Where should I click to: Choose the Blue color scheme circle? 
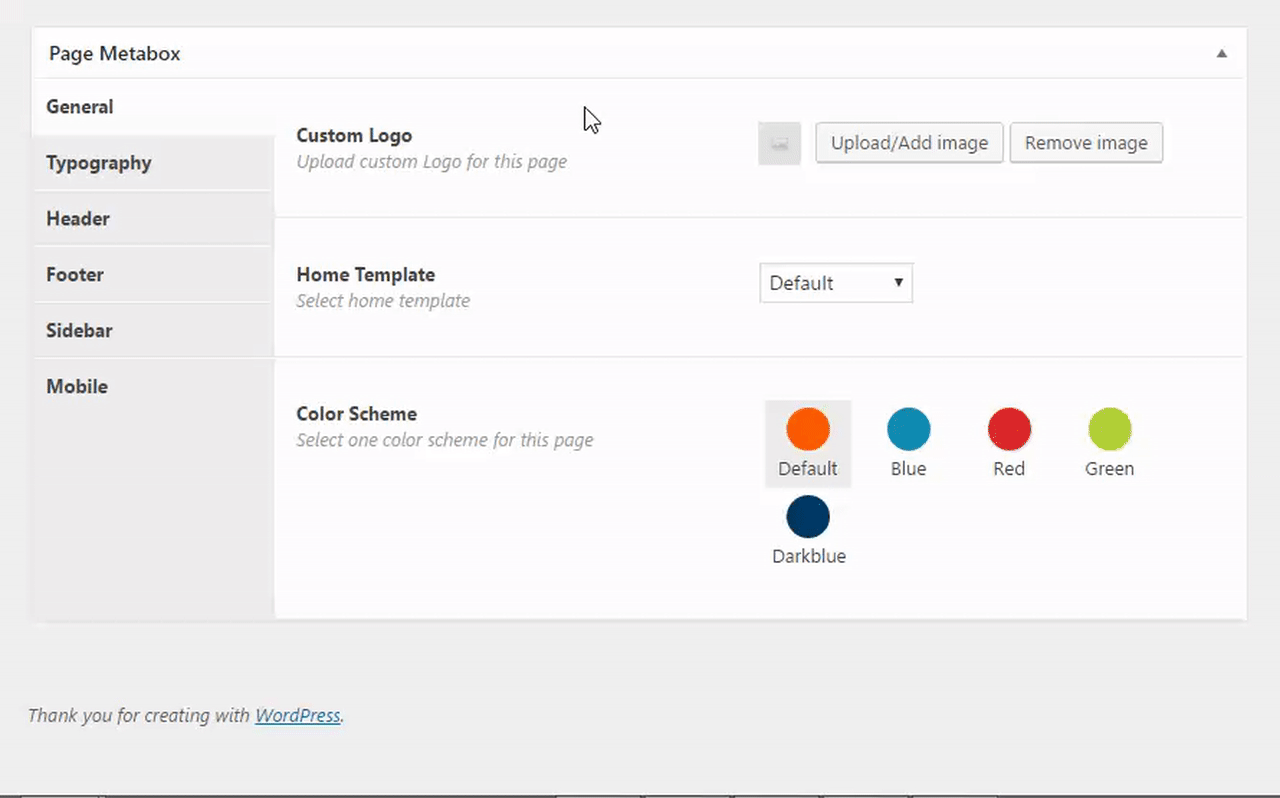908,429
